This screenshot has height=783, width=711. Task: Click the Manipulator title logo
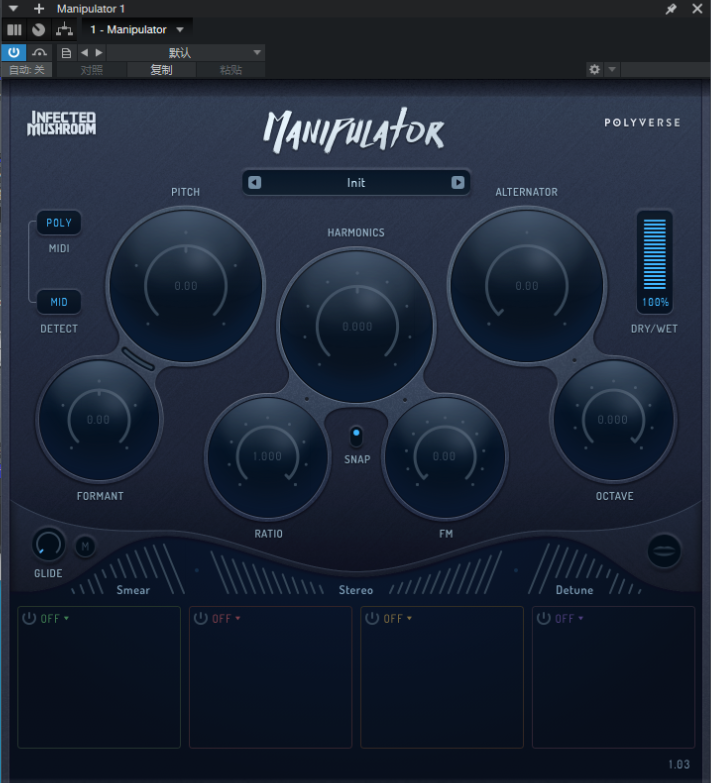point(354,130)
